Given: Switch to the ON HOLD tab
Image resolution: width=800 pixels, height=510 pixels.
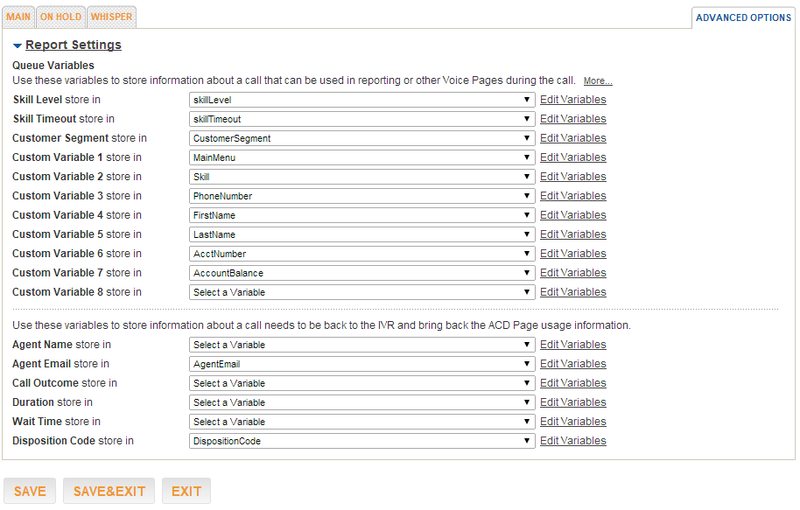Looking at the screenshot, I should pyautogui.click(x=61, y=17).
